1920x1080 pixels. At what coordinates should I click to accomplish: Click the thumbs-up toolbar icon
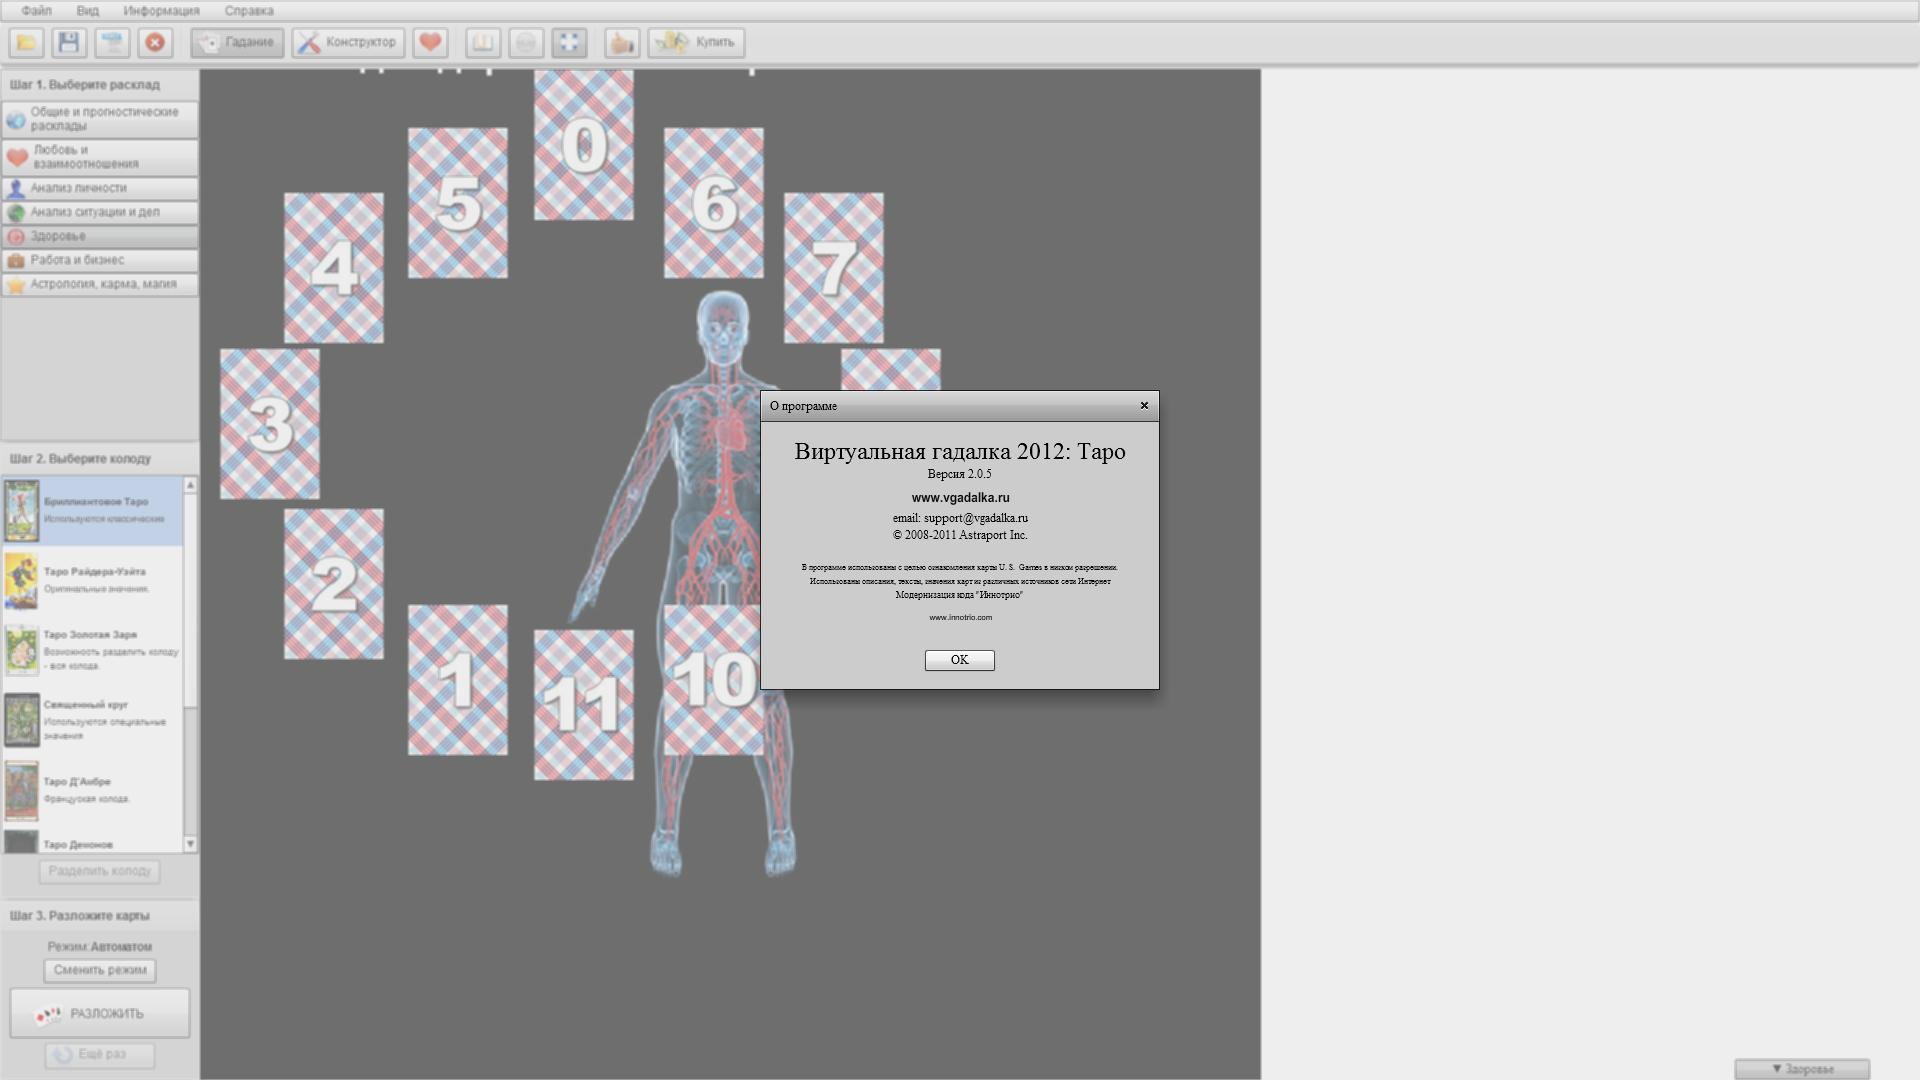coord(622,42)
